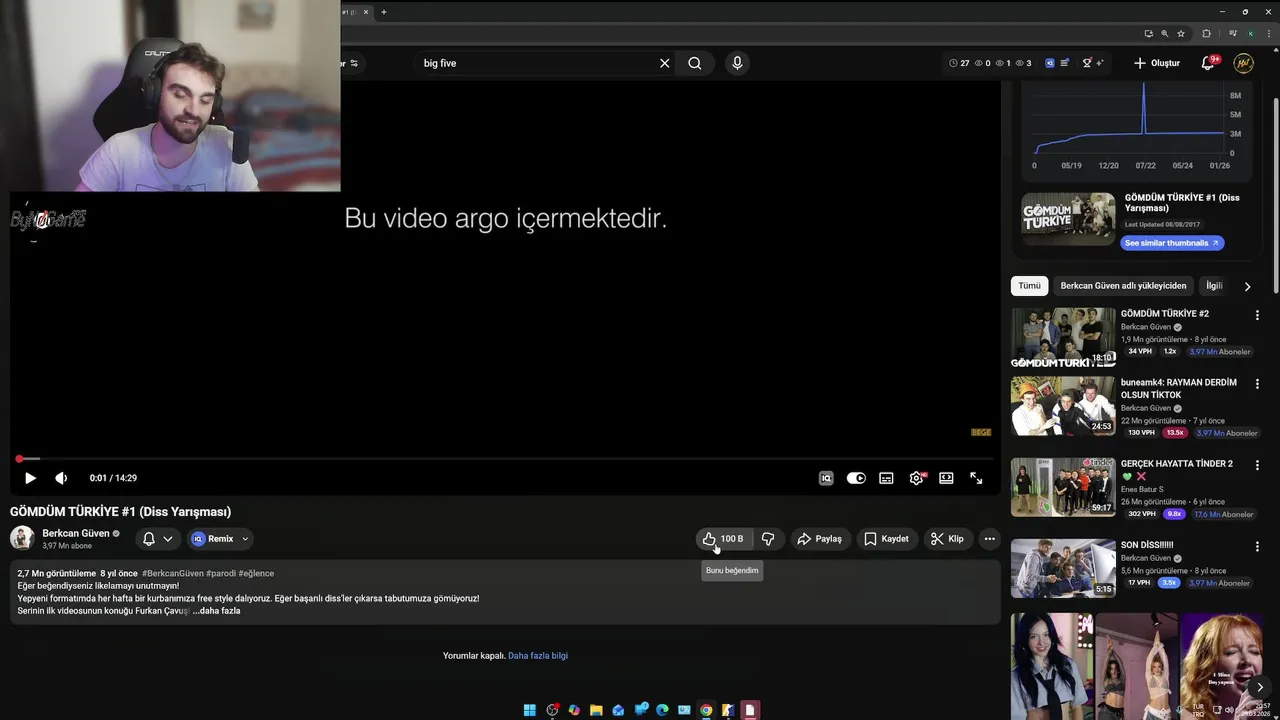Open Berkcan Güven channel avatar
Viewport: 1280px width, 720px height.
22,538
